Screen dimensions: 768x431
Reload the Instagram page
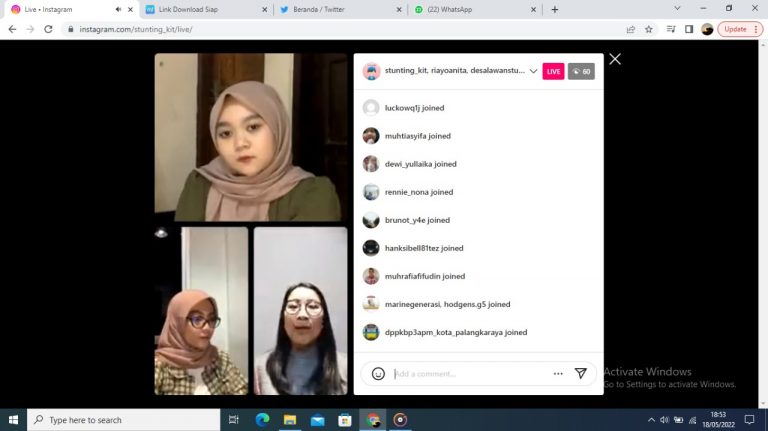48,29
